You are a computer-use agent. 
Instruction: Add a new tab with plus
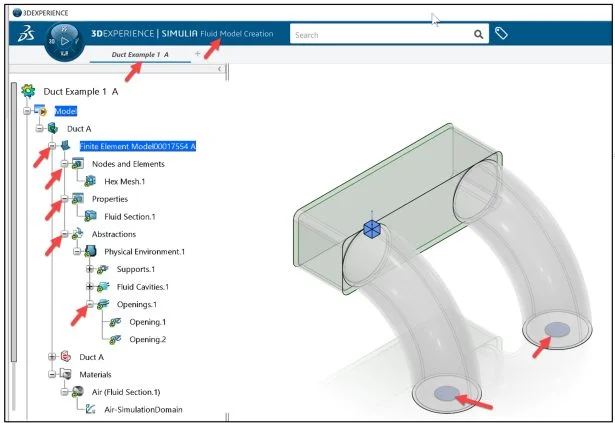(198, 53)
